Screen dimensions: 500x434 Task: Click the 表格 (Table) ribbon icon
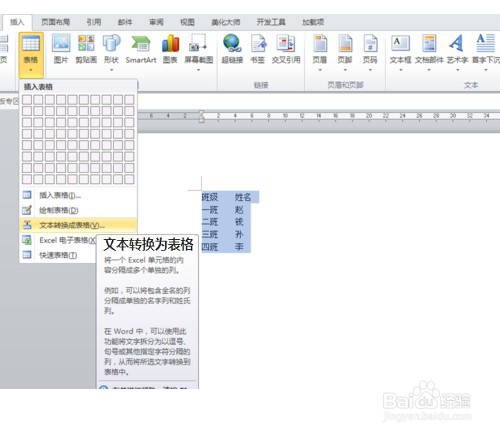(x=31, y=43)
